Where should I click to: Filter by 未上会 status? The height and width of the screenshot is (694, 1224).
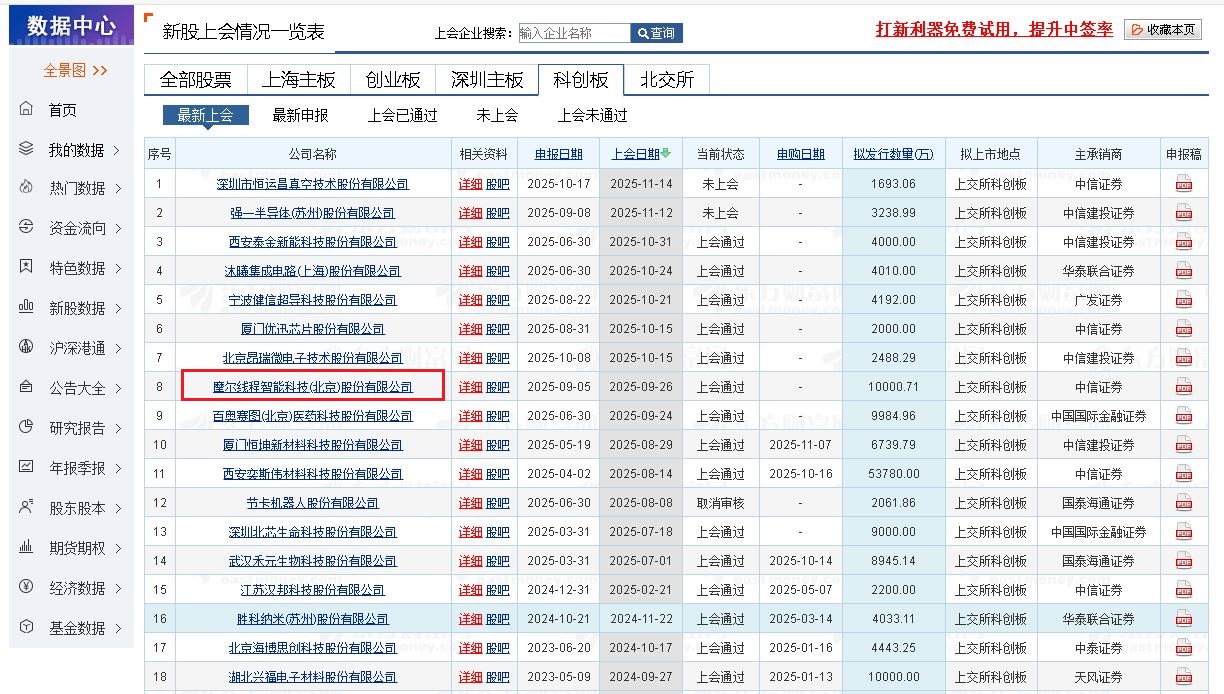tap(497, 115)
